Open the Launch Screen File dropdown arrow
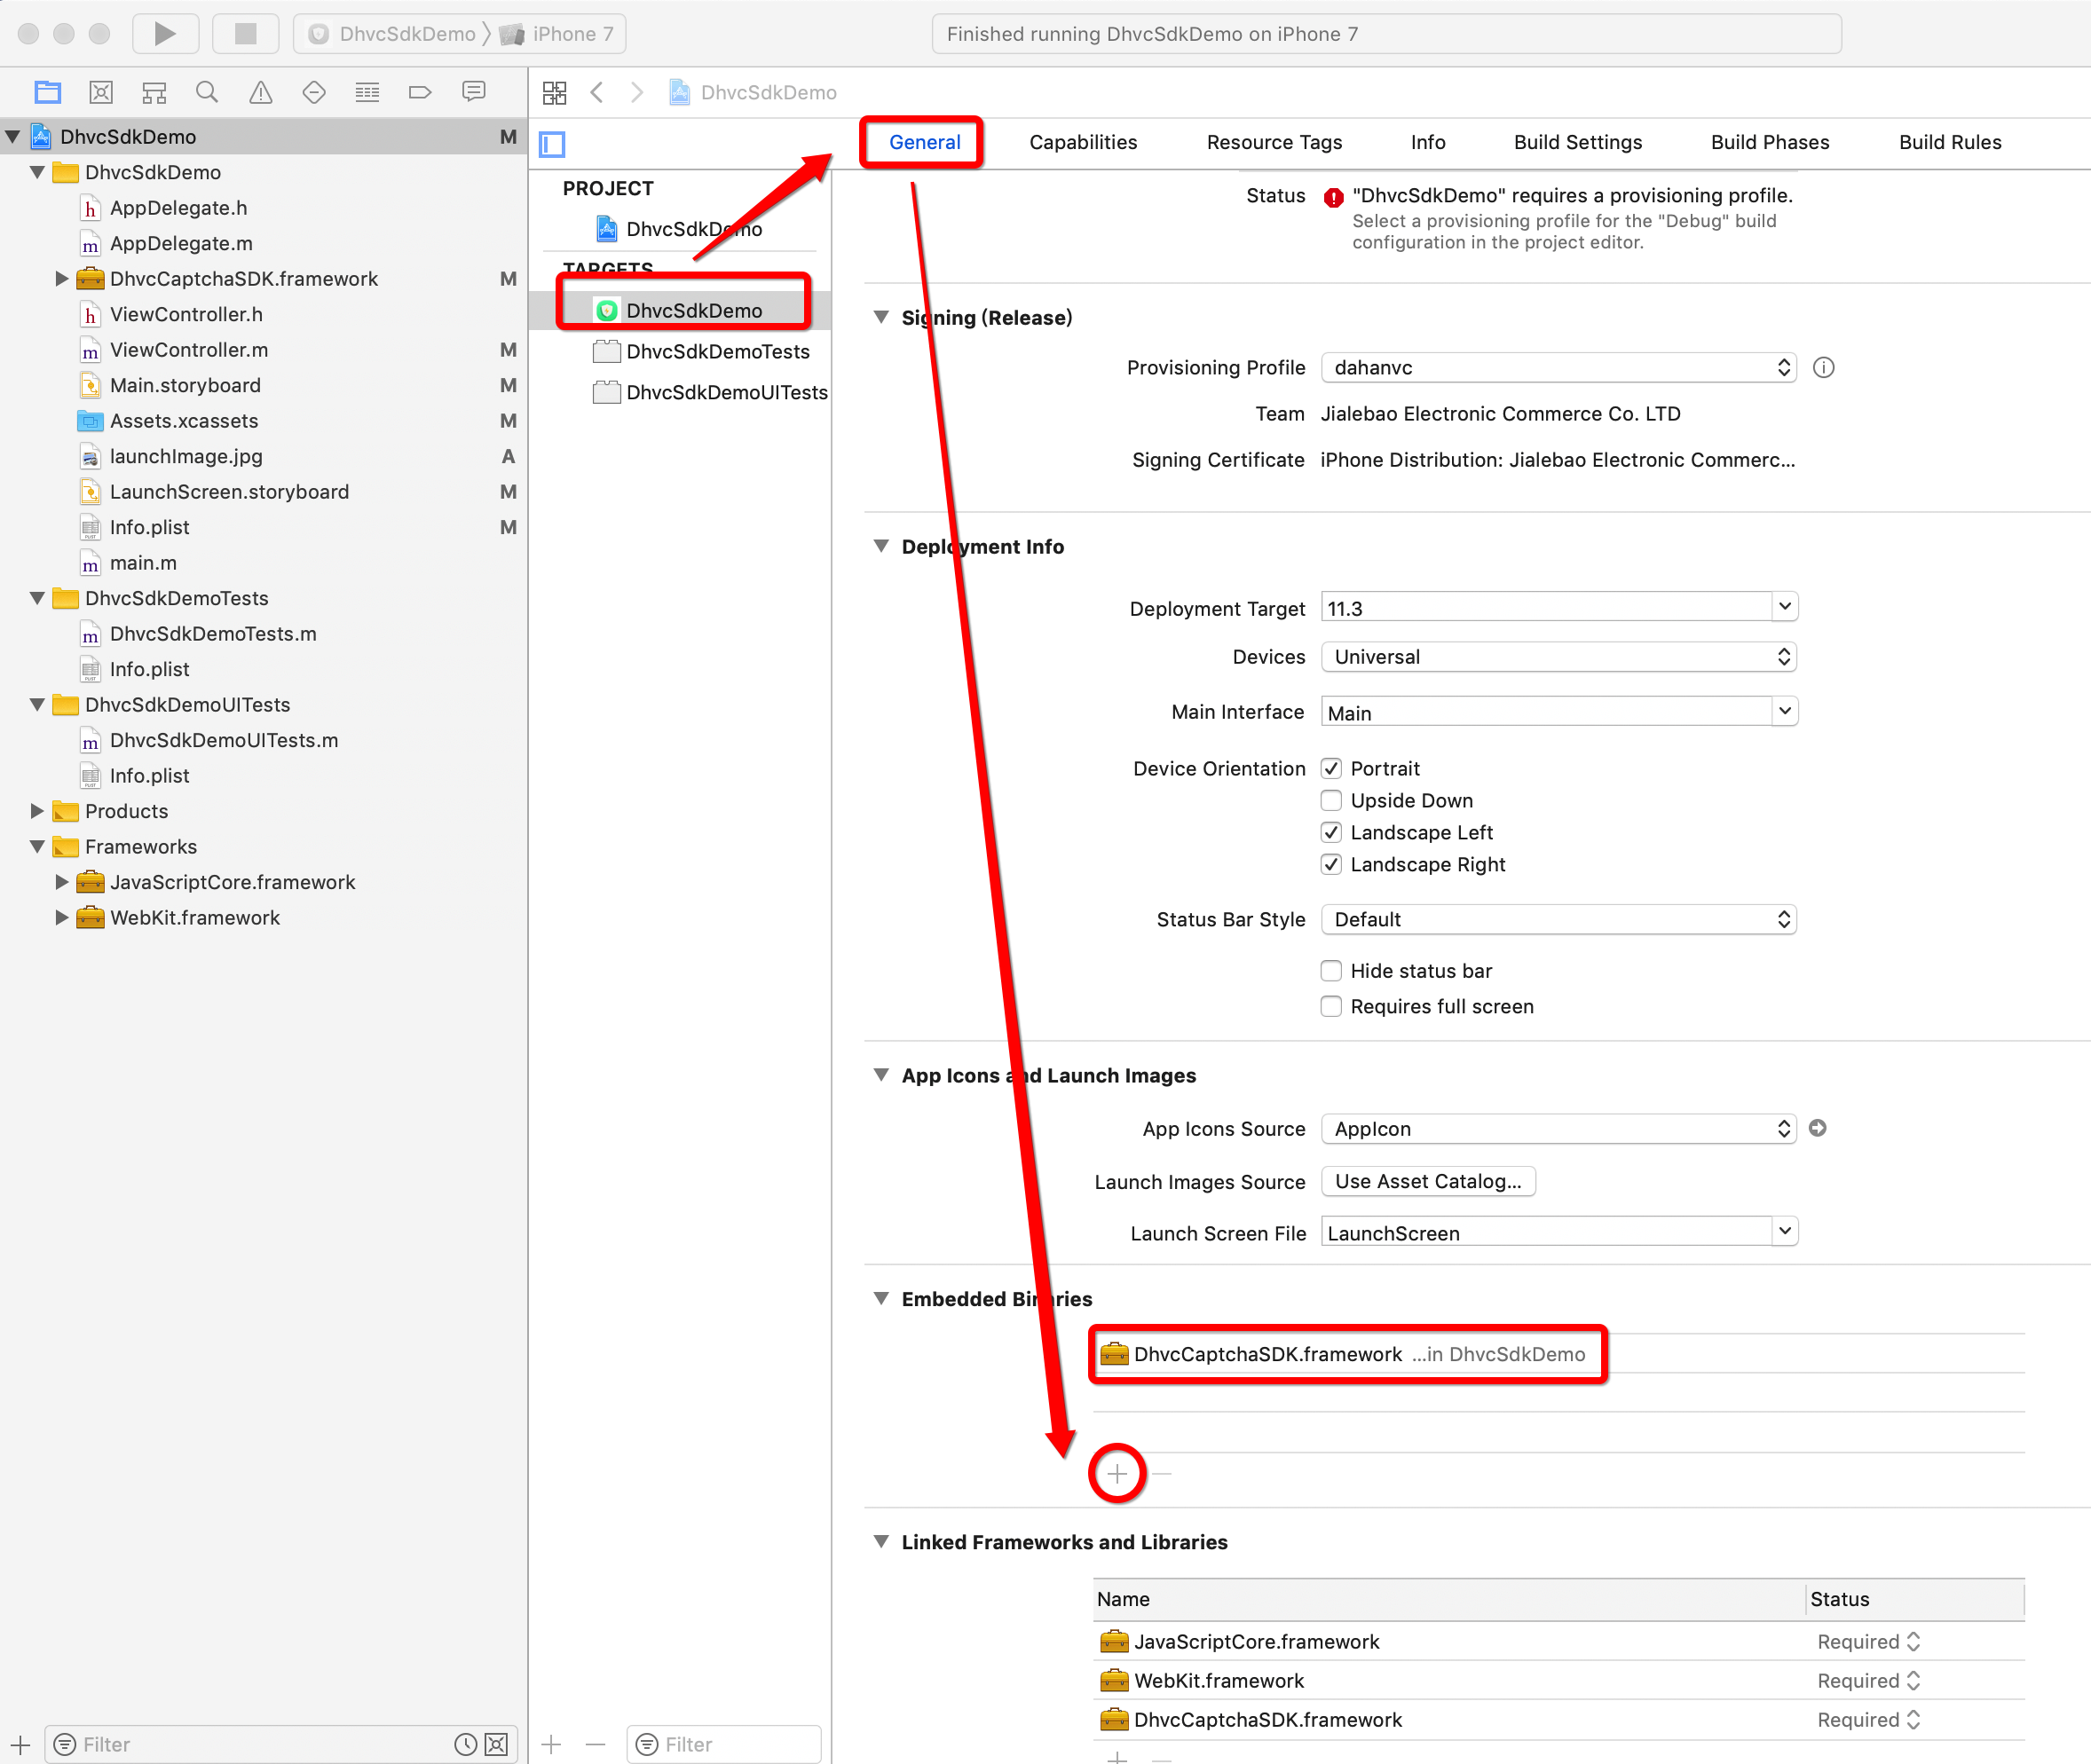This screenshot has height=1764, width=2091. point(1784,1231)
